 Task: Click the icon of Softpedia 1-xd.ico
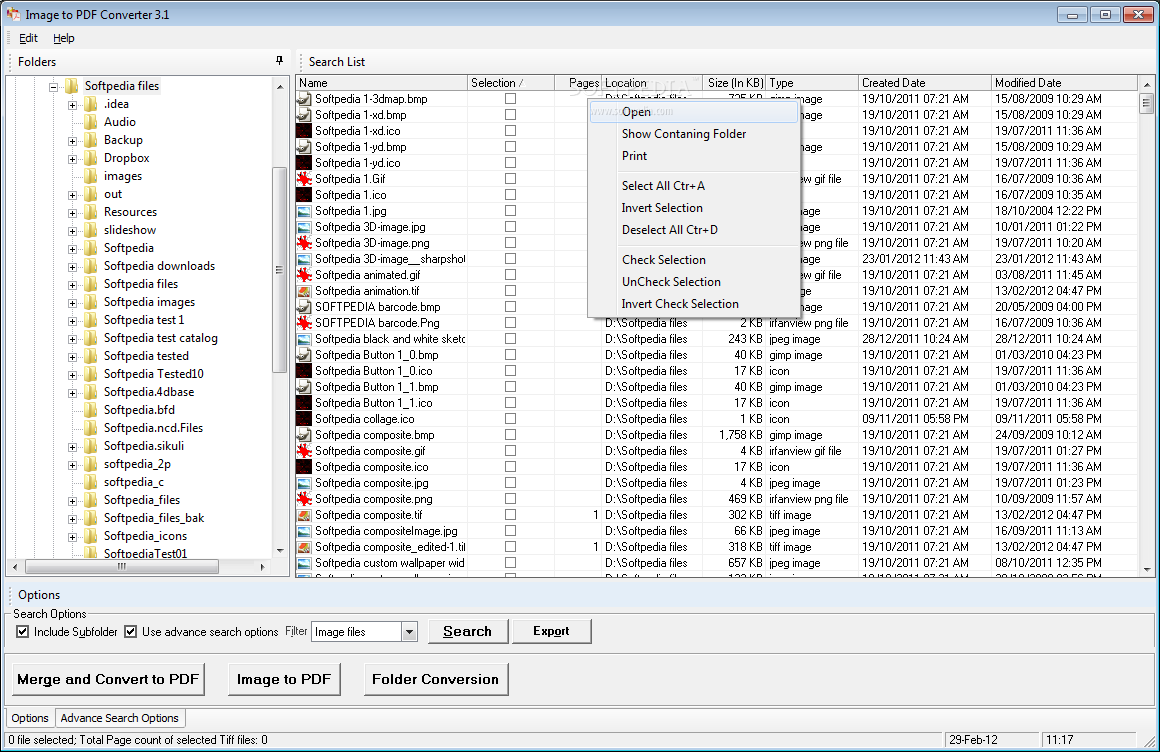(303, 131)
